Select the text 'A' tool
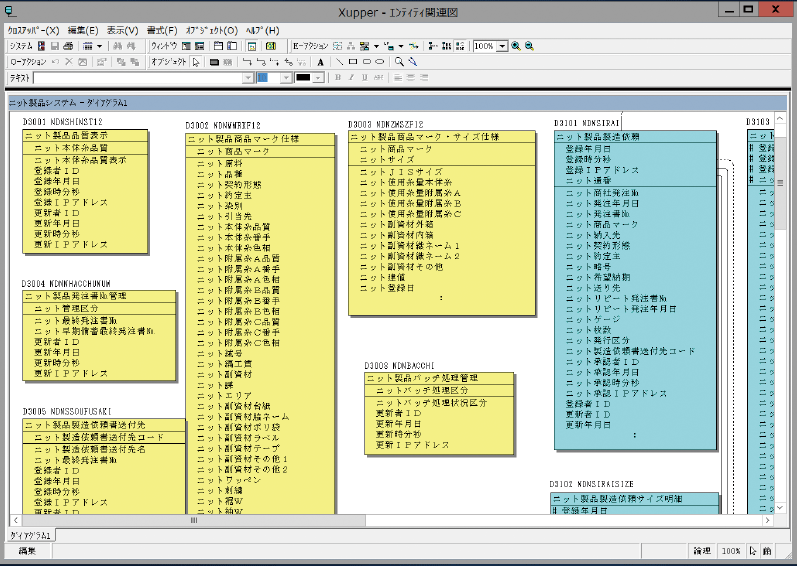Screen dimensions: 797x566 click(321, 62)
